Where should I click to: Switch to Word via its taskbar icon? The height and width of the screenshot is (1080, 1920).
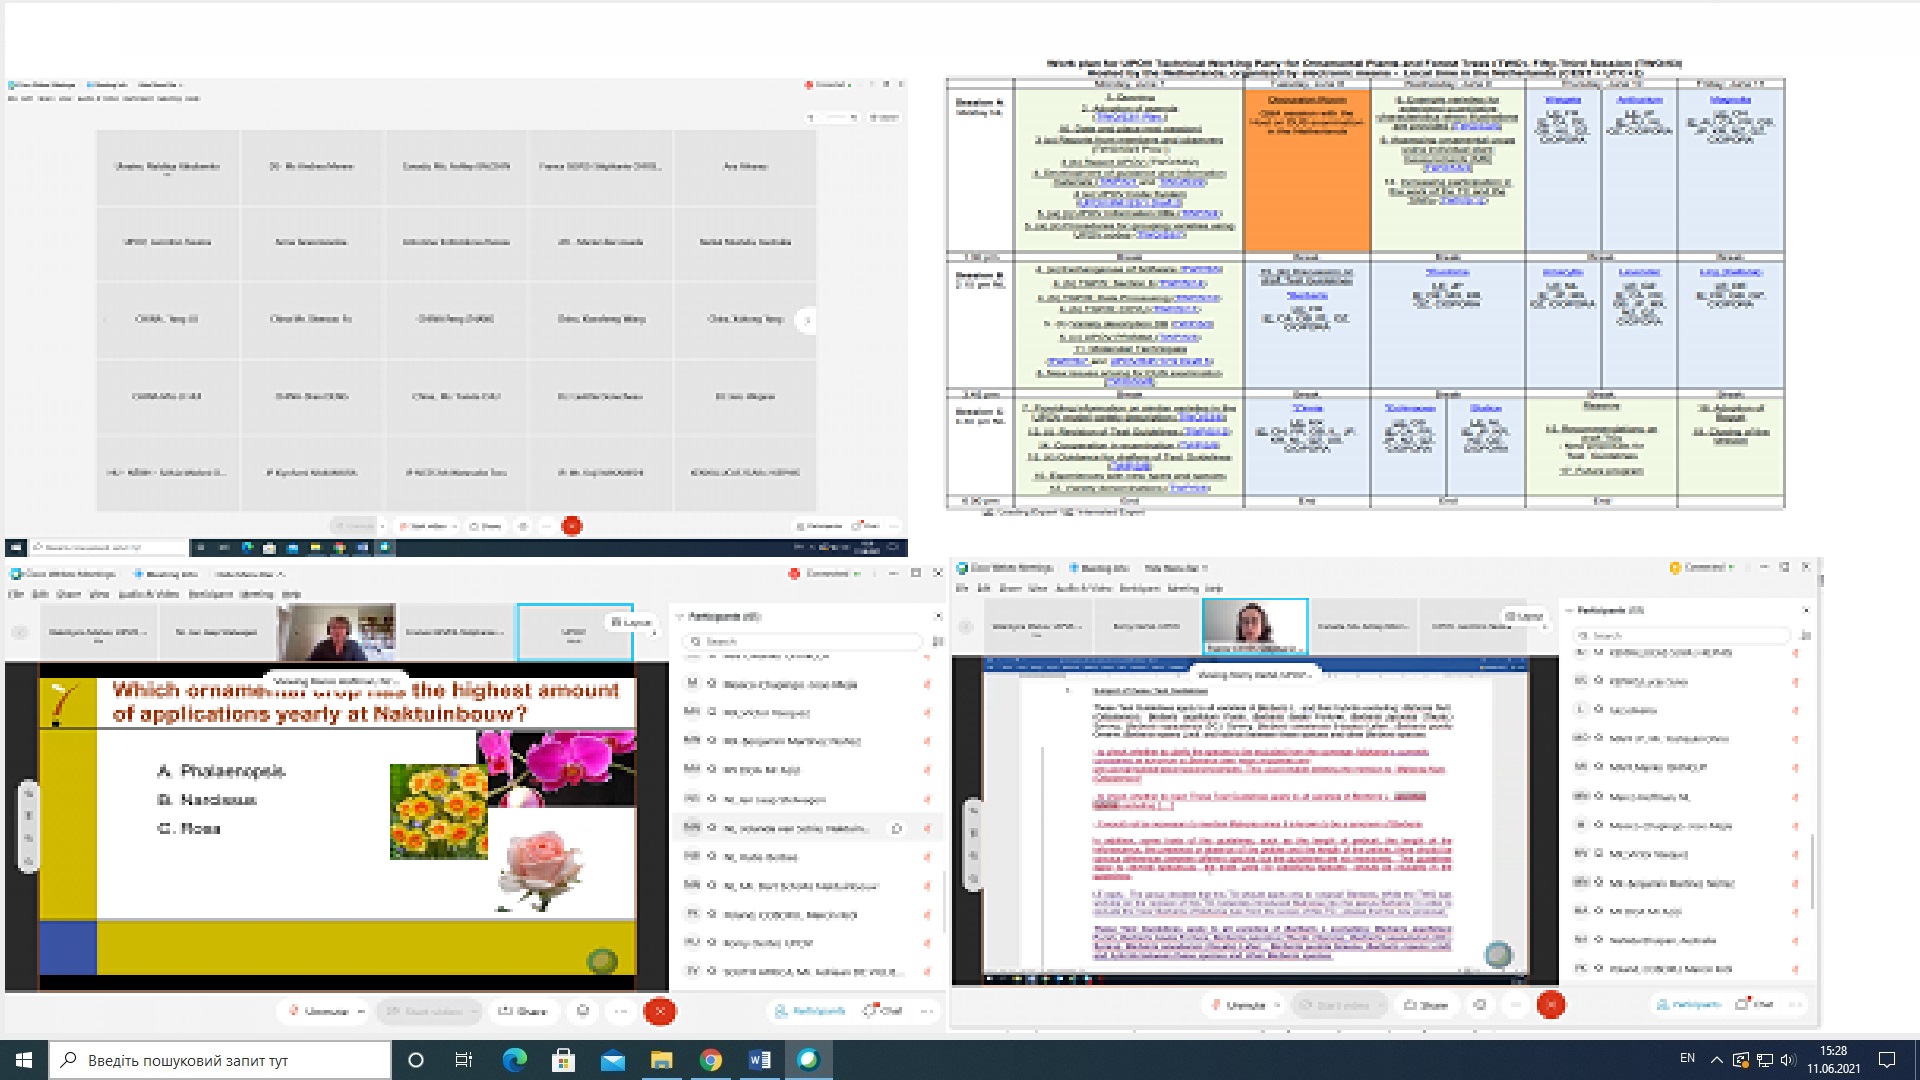tap(760, 1060)
